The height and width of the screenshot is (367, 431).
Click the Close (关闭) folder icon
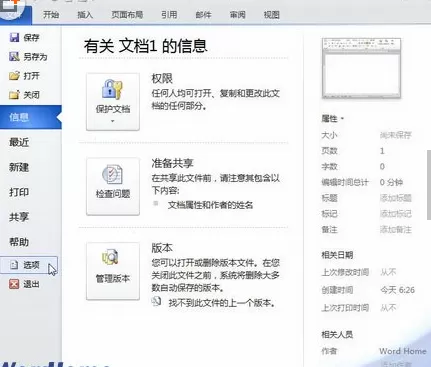14,95
